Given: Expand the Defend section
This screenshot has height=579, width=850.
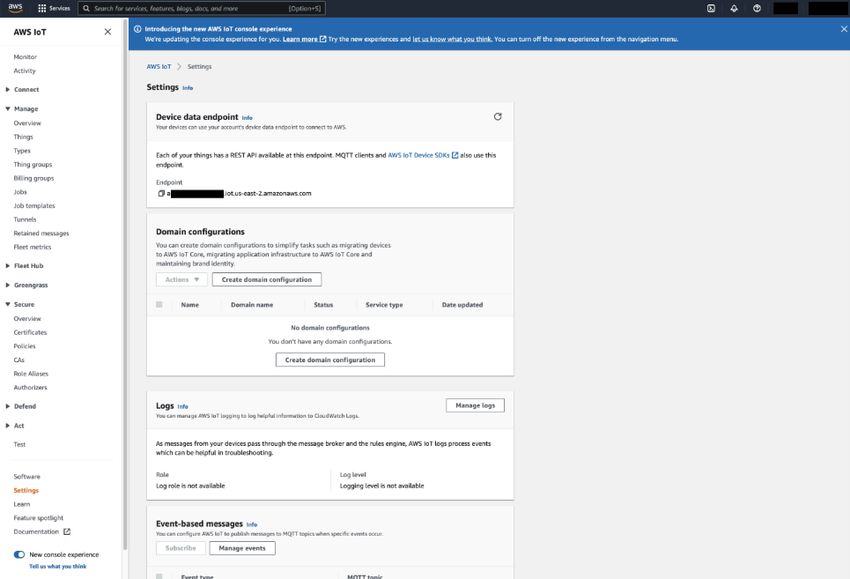Looking at the screenshot, I should [8, 406].
